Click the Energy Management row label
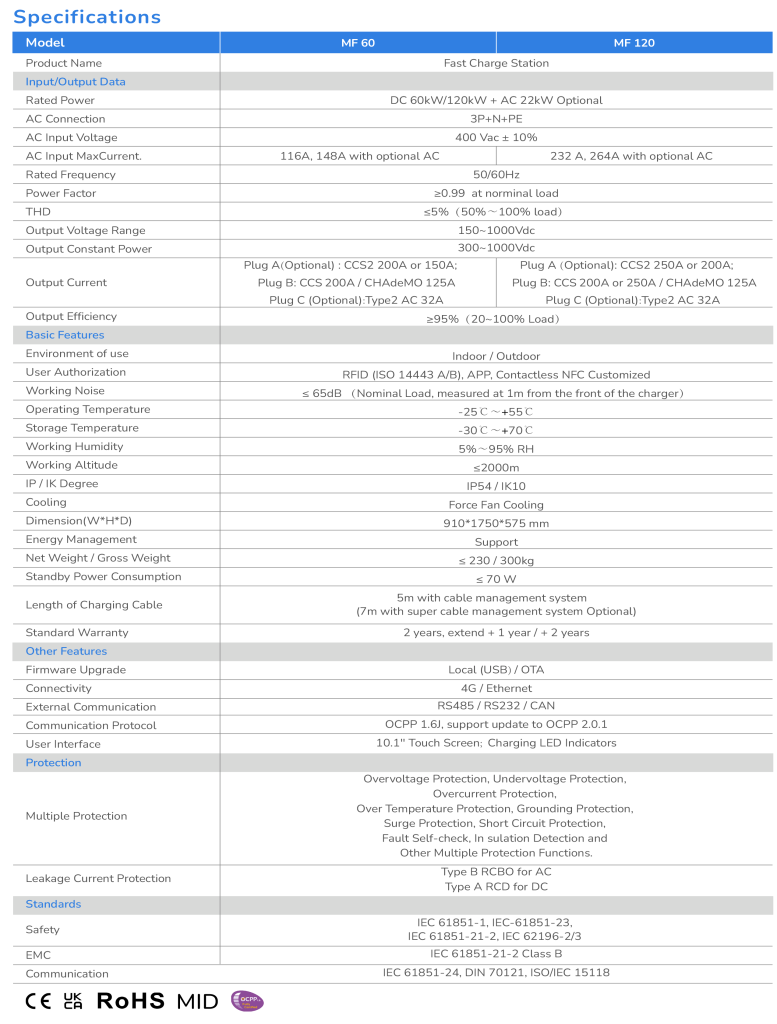The image size is (777, 1024). 81,539
